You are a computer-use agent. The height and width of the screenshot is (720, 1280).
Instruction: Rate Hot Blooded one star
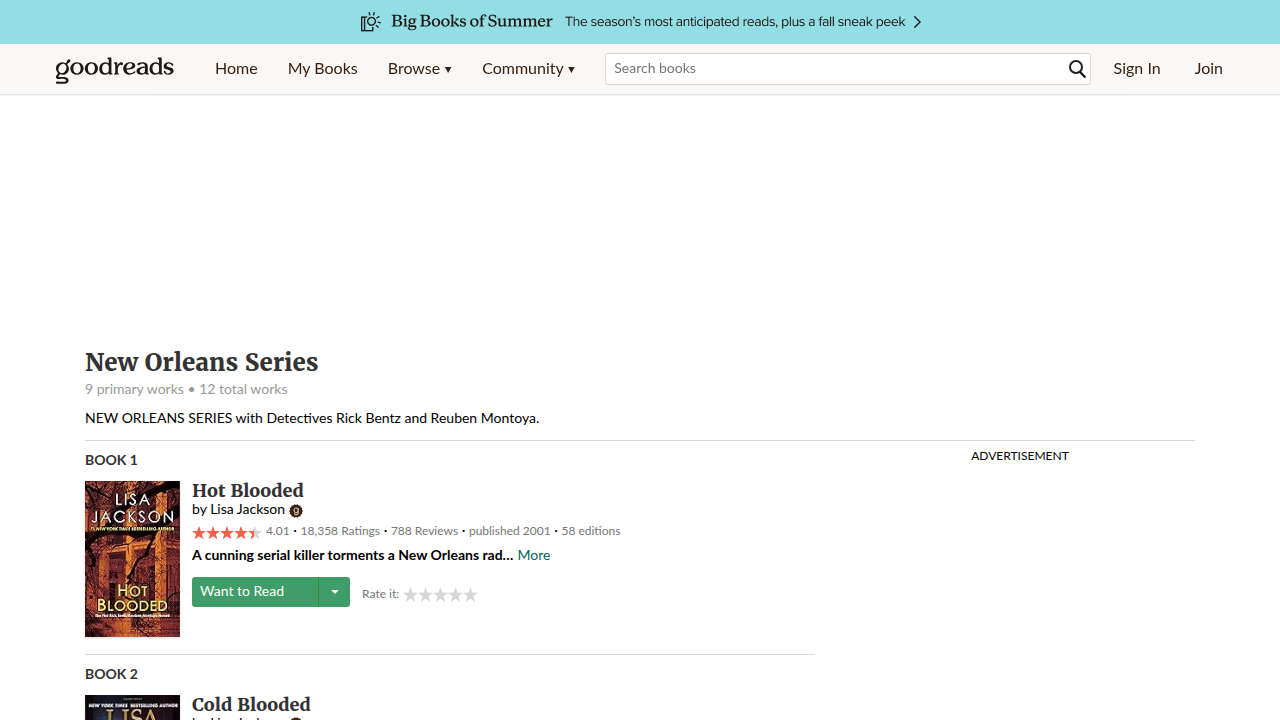pos(410,595)
